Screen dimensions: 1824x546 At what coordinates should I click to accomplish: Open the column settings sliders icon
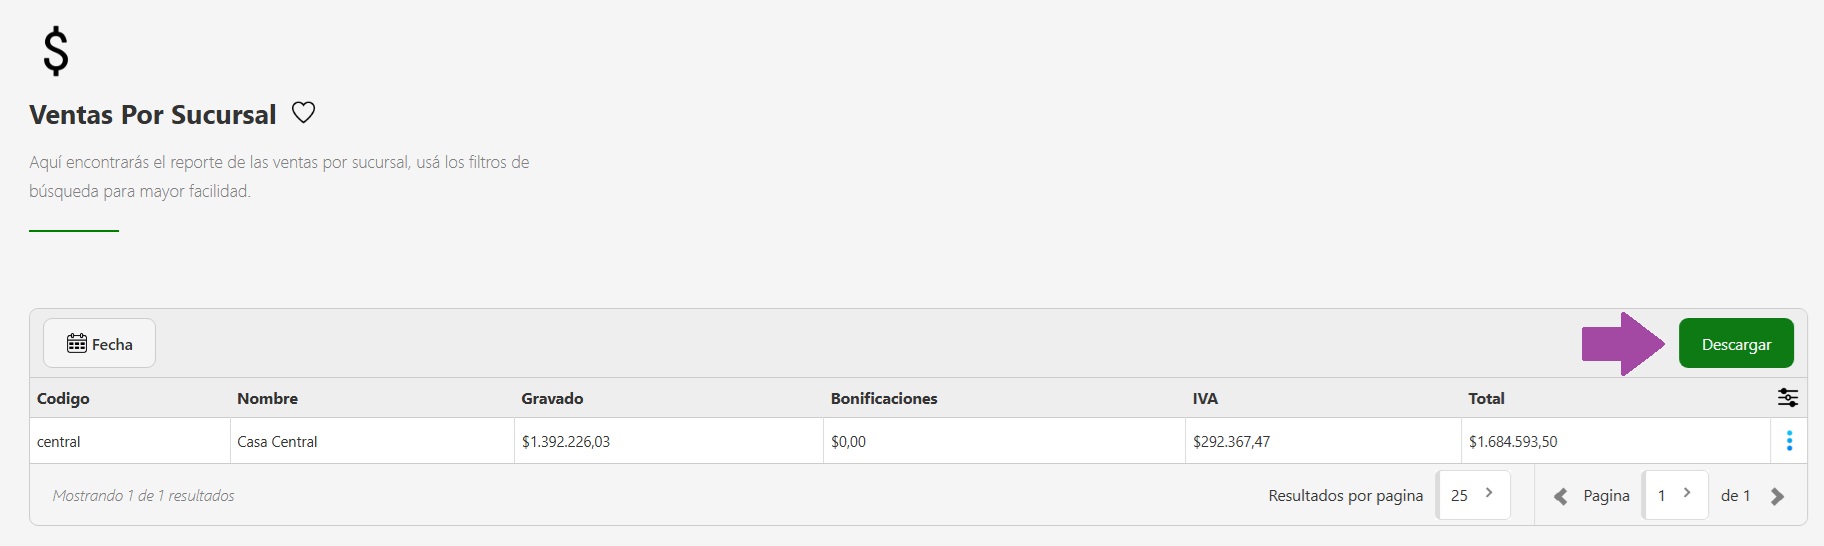tap(1787, 398)
